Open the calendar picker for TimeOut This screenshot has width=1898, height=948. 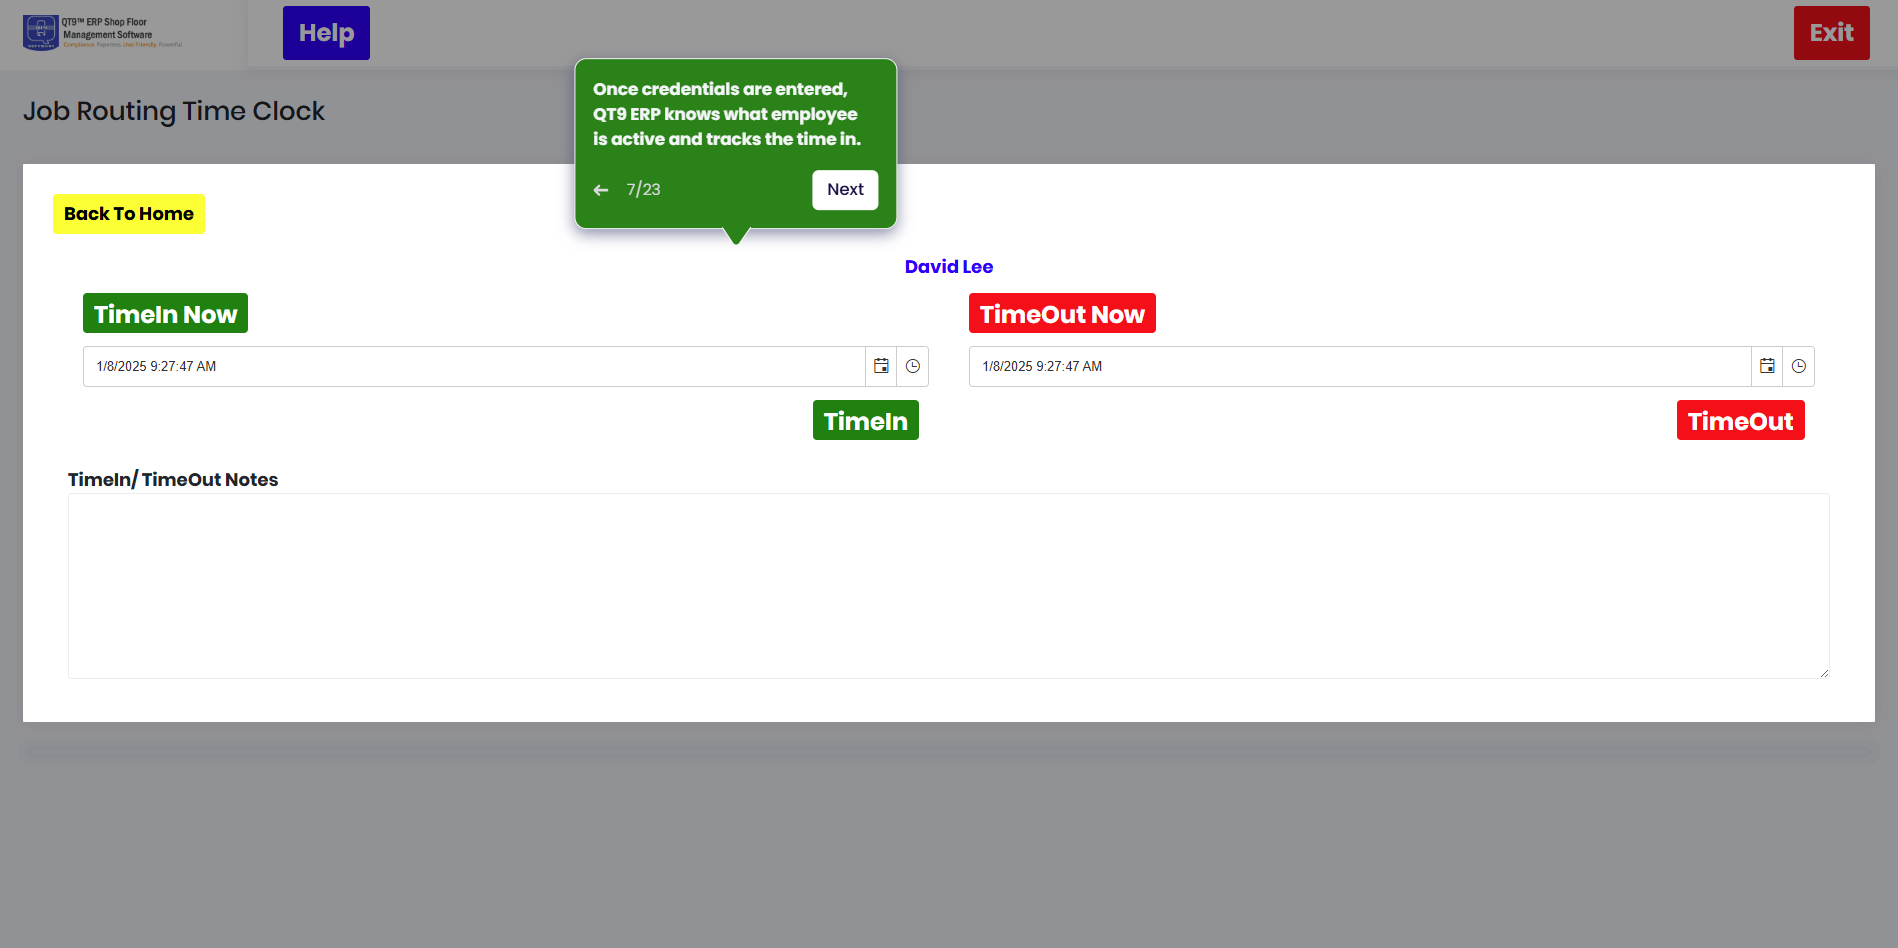click(x=1767, y=367)
